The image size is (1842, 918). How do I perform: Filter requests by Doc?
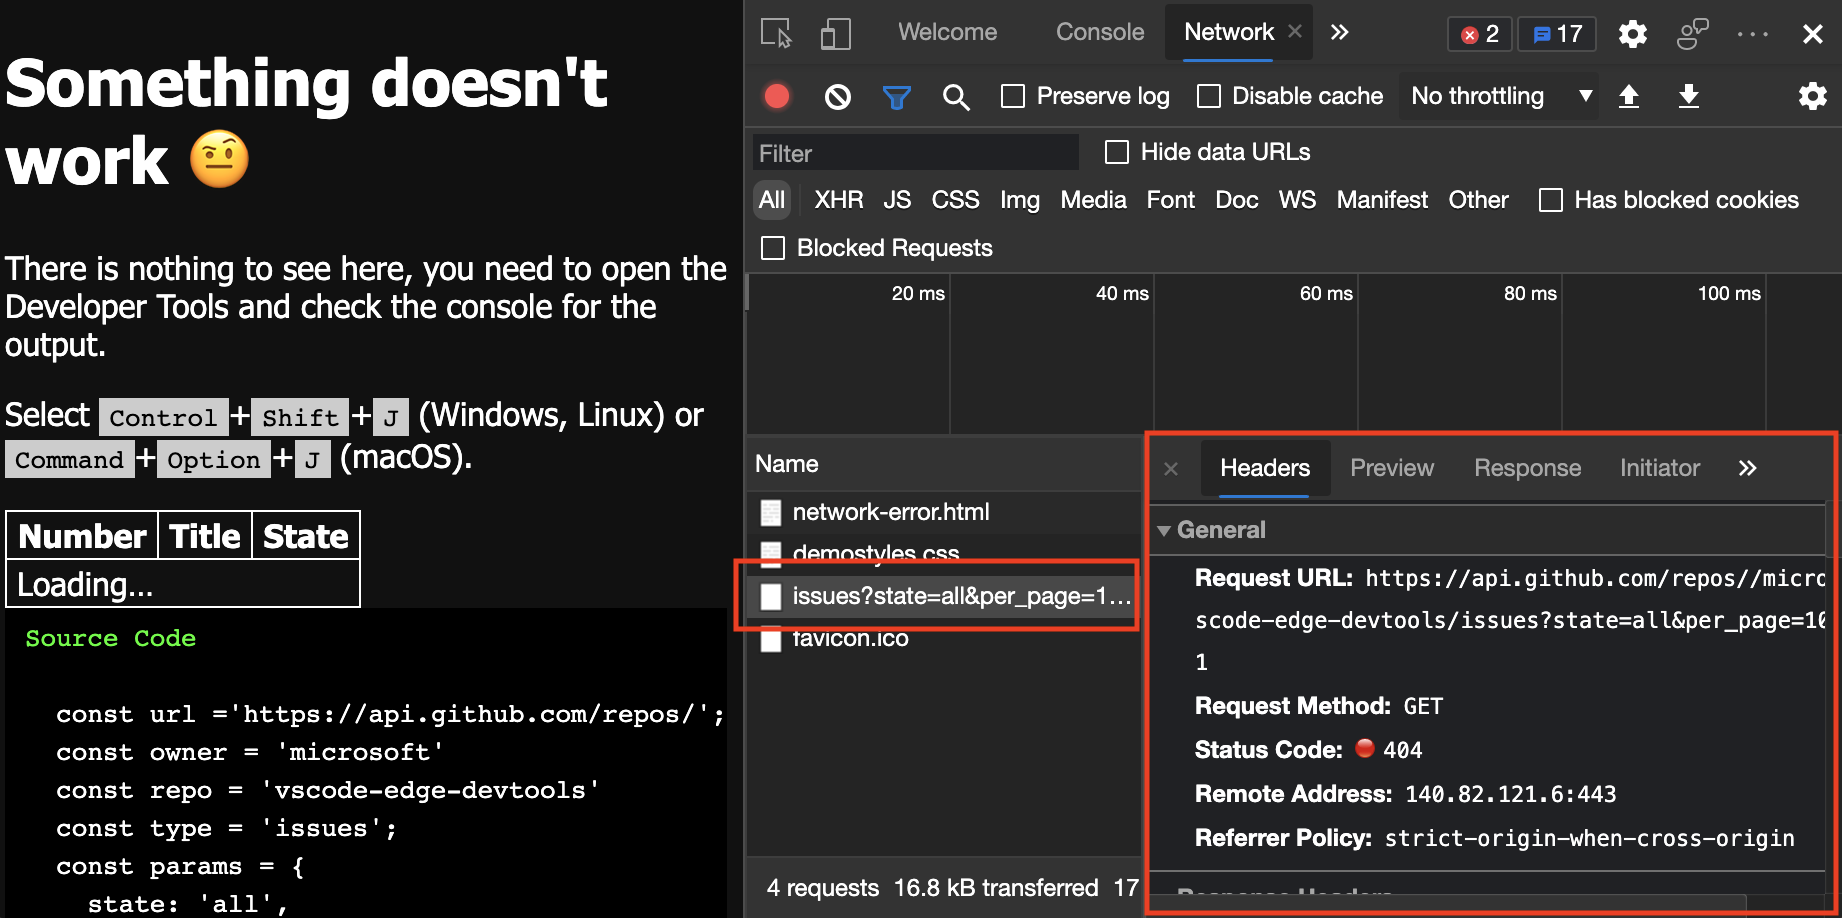(1236, 200)
